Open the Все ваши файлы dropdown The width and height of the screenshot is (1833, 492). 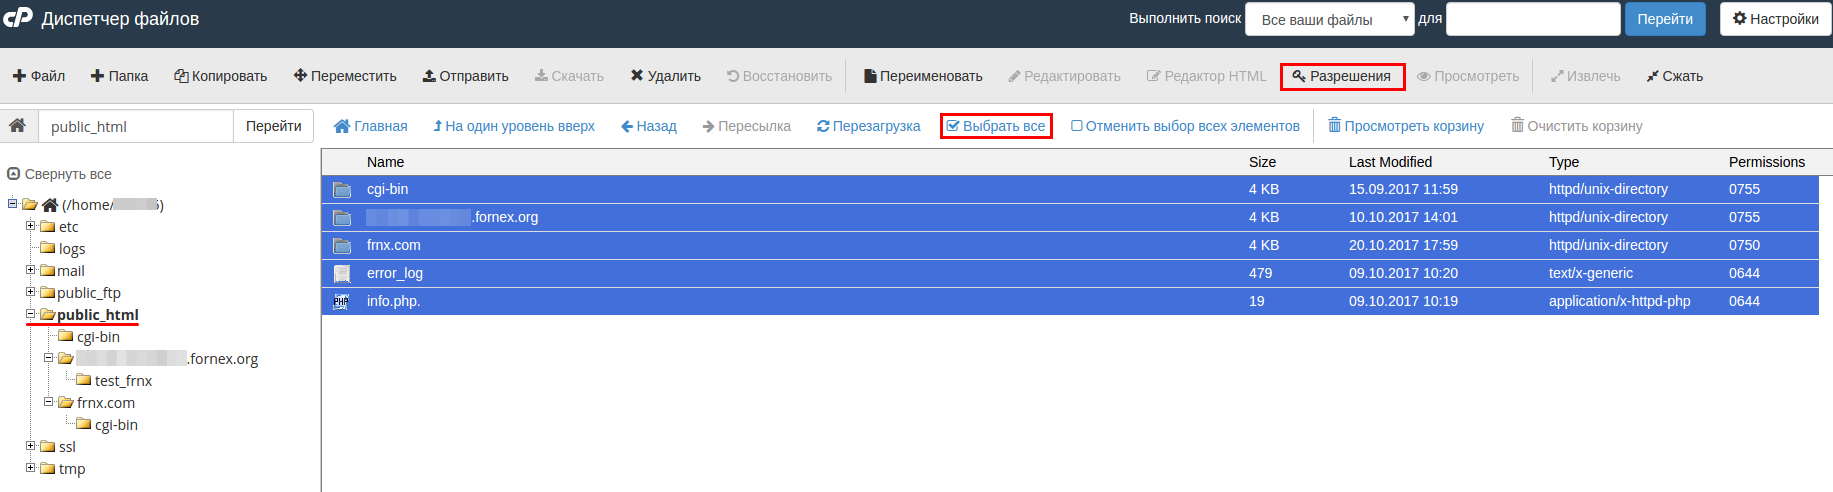click(x=1329, y=19)
